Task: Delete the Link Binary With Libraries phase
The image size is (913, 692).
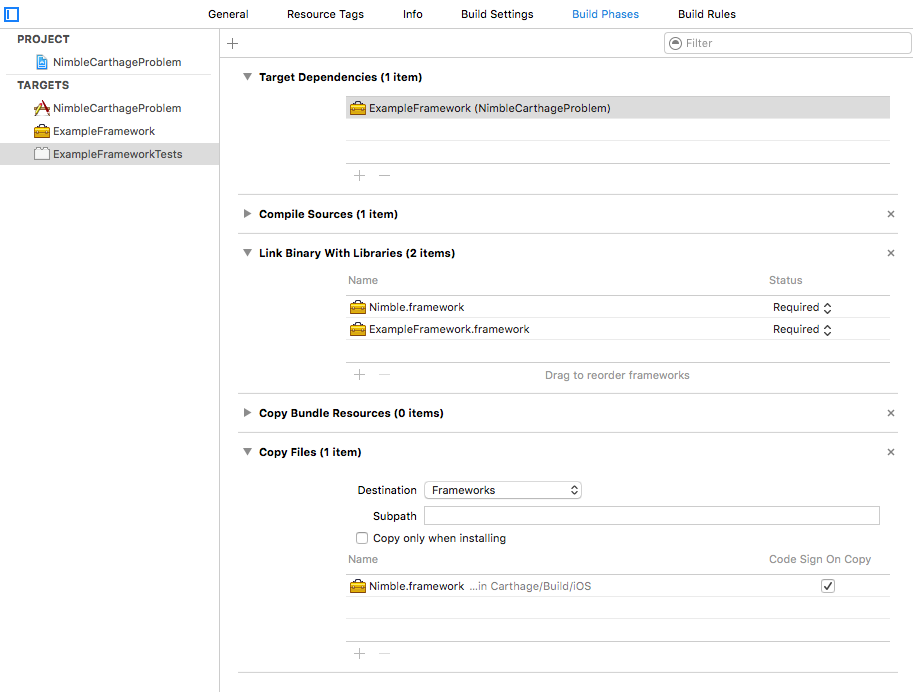Action: [890, 253]
